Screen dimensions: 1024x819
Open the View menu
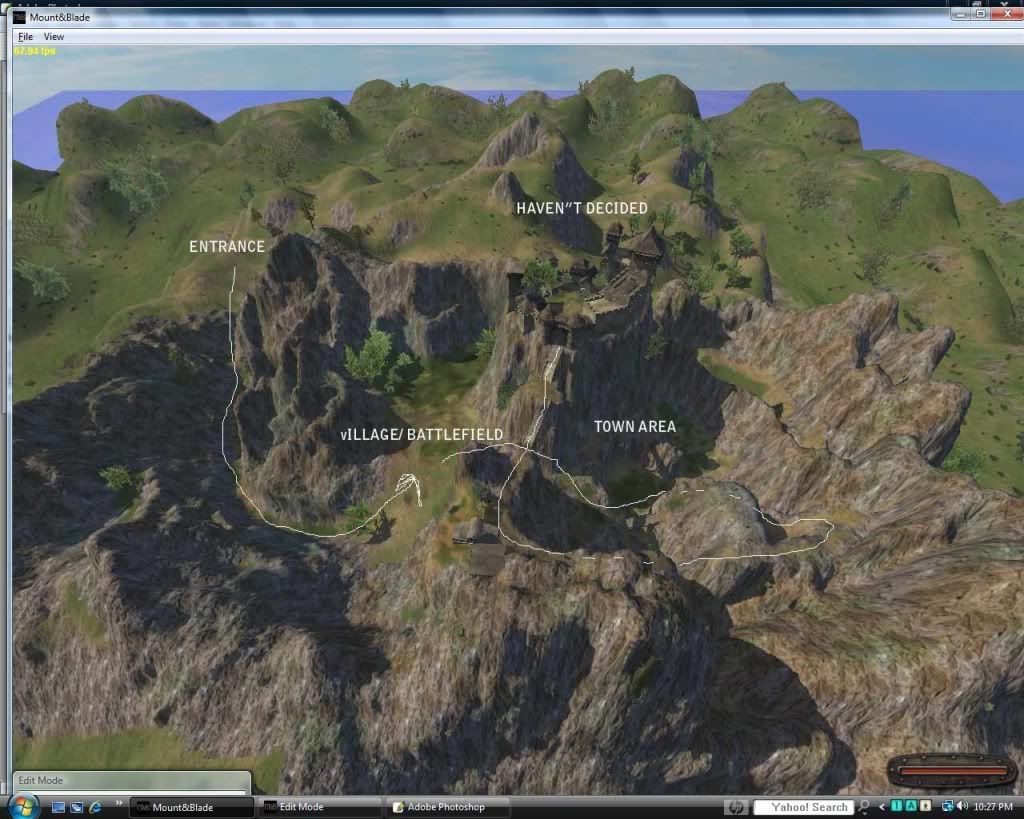click(54, 37)
